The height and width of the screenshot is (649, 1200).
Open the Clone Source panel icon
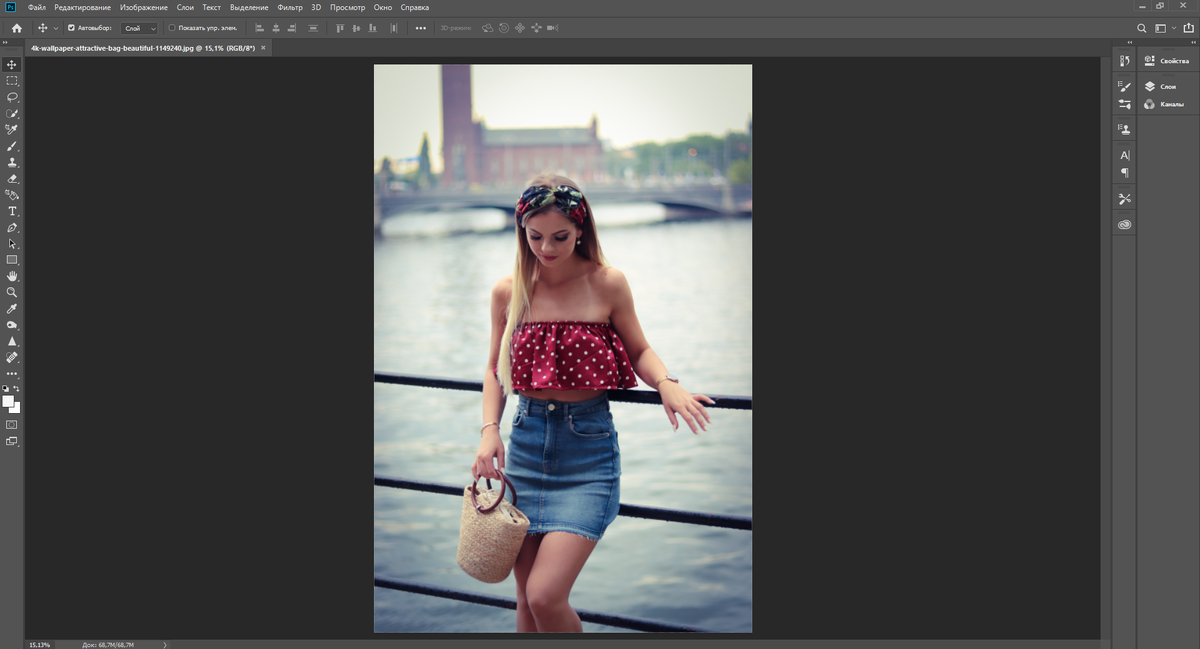tap(1125, 129)
